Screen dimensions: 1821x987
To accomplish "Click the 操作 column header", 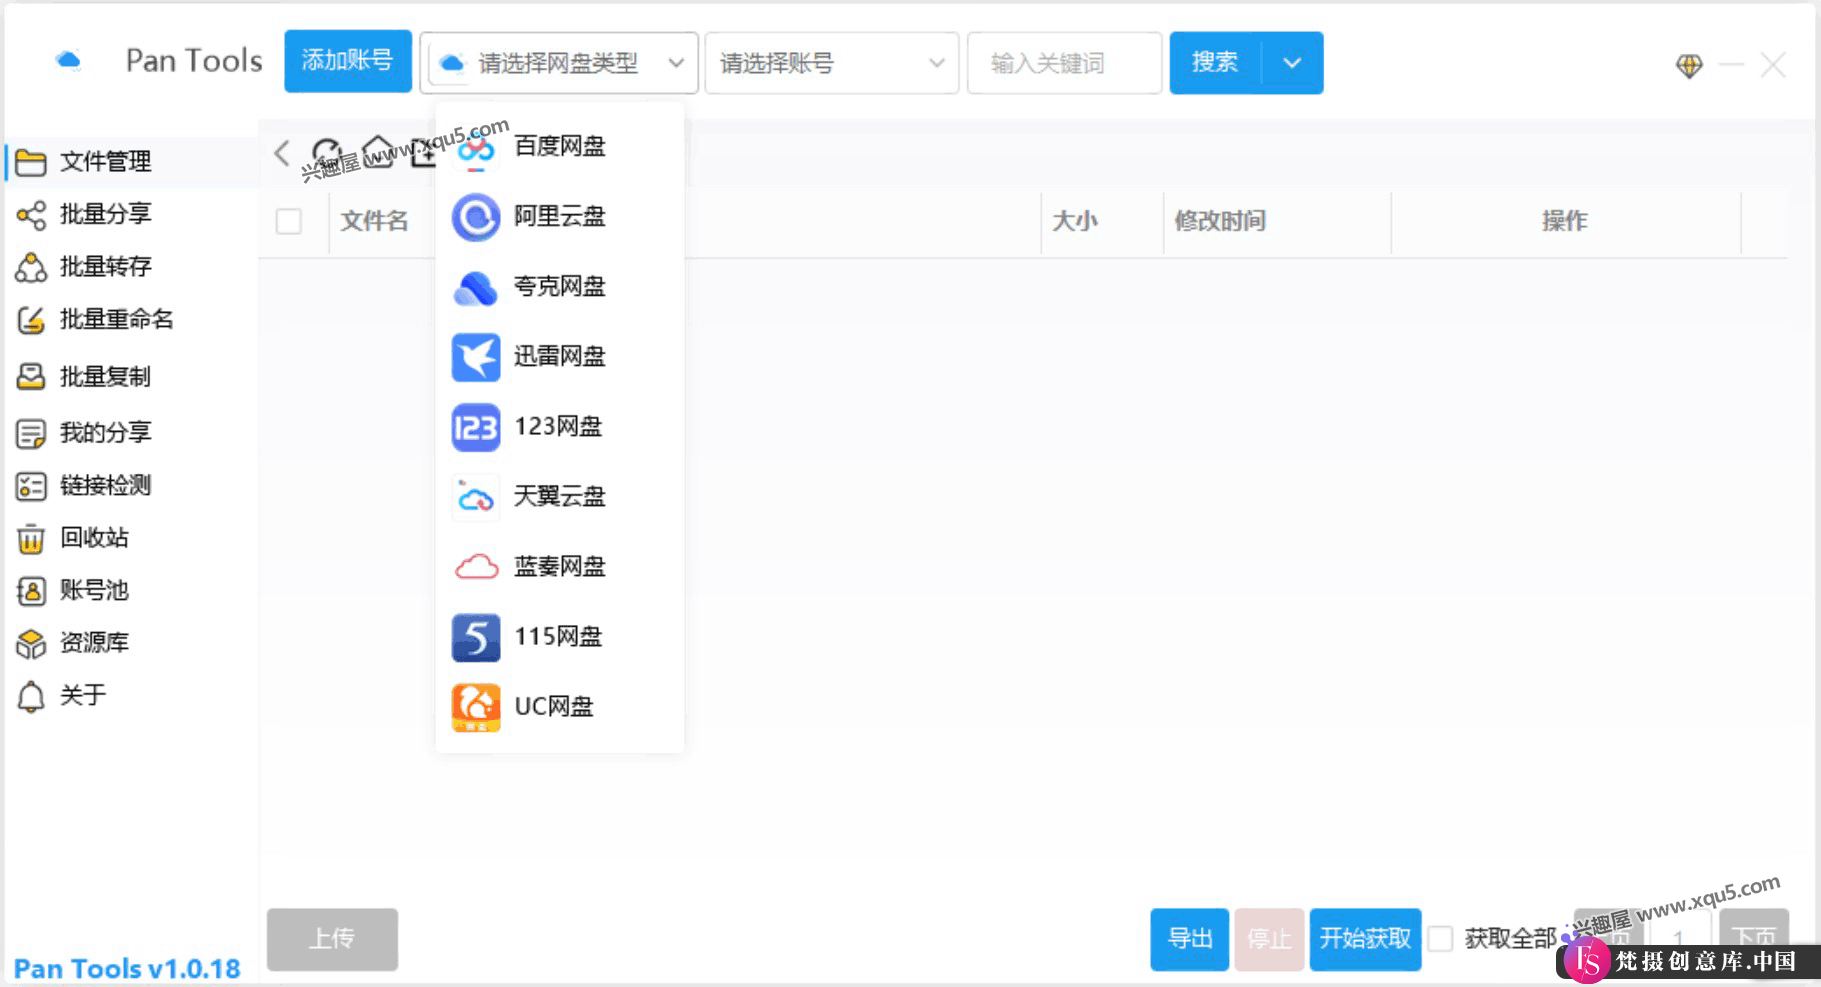I will click(x=1565, y=221).
